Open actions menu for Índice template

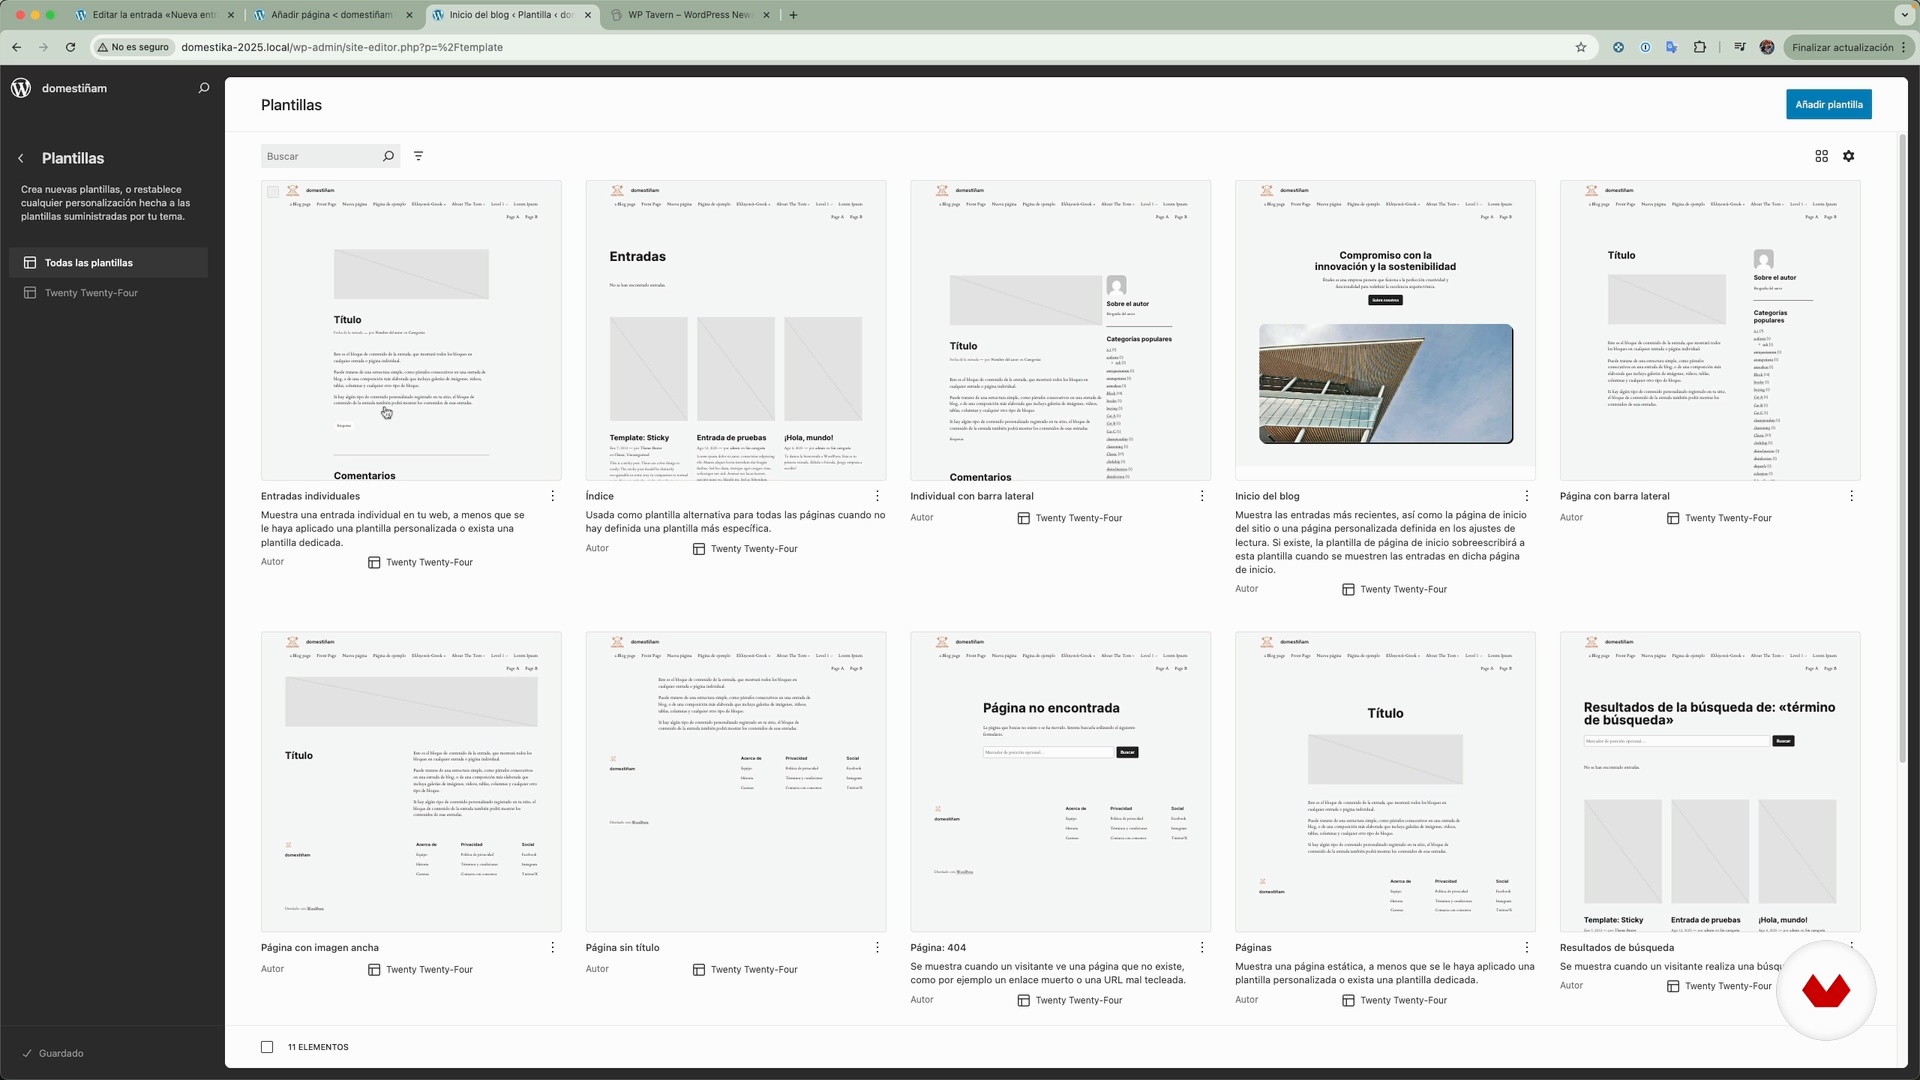(877, 496)
